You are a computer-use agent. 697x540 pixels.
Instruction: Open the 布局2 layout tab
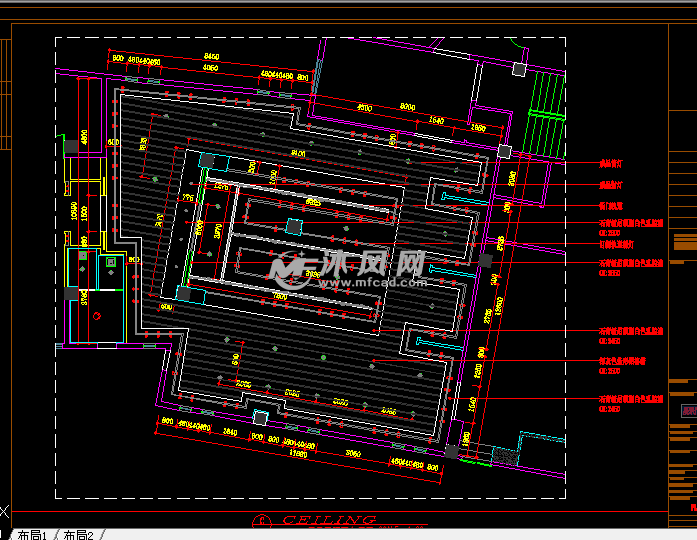coord(78,534)
